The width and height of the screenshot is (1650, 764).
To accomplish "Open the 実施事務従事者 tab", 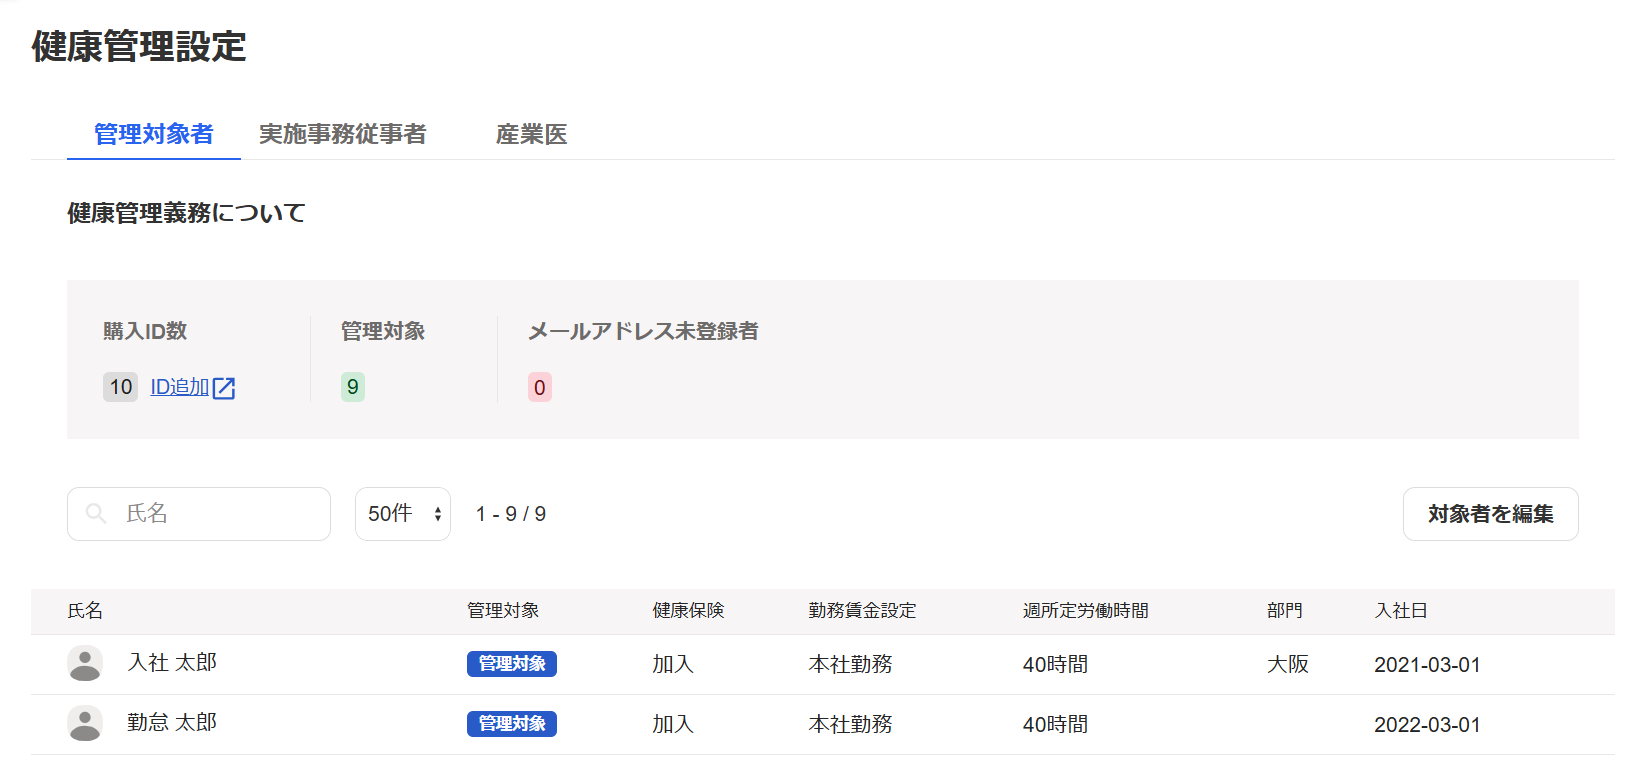I will click(x=343, y=134).
